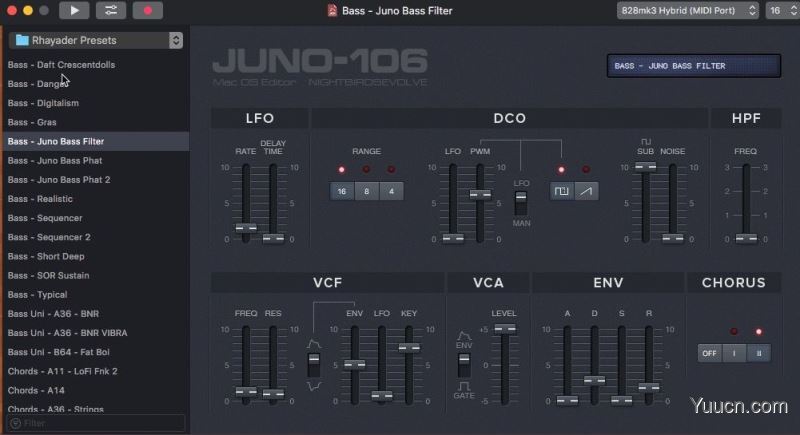Select DCO range 16 button
The height and width of the screenshot is (435, 800).
[342, 191]
